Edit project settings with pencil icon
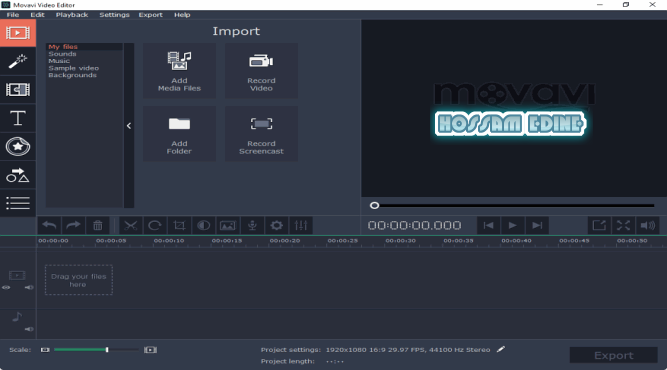The image size is (667, 370). pyautogui.click(x=501, y=349)
